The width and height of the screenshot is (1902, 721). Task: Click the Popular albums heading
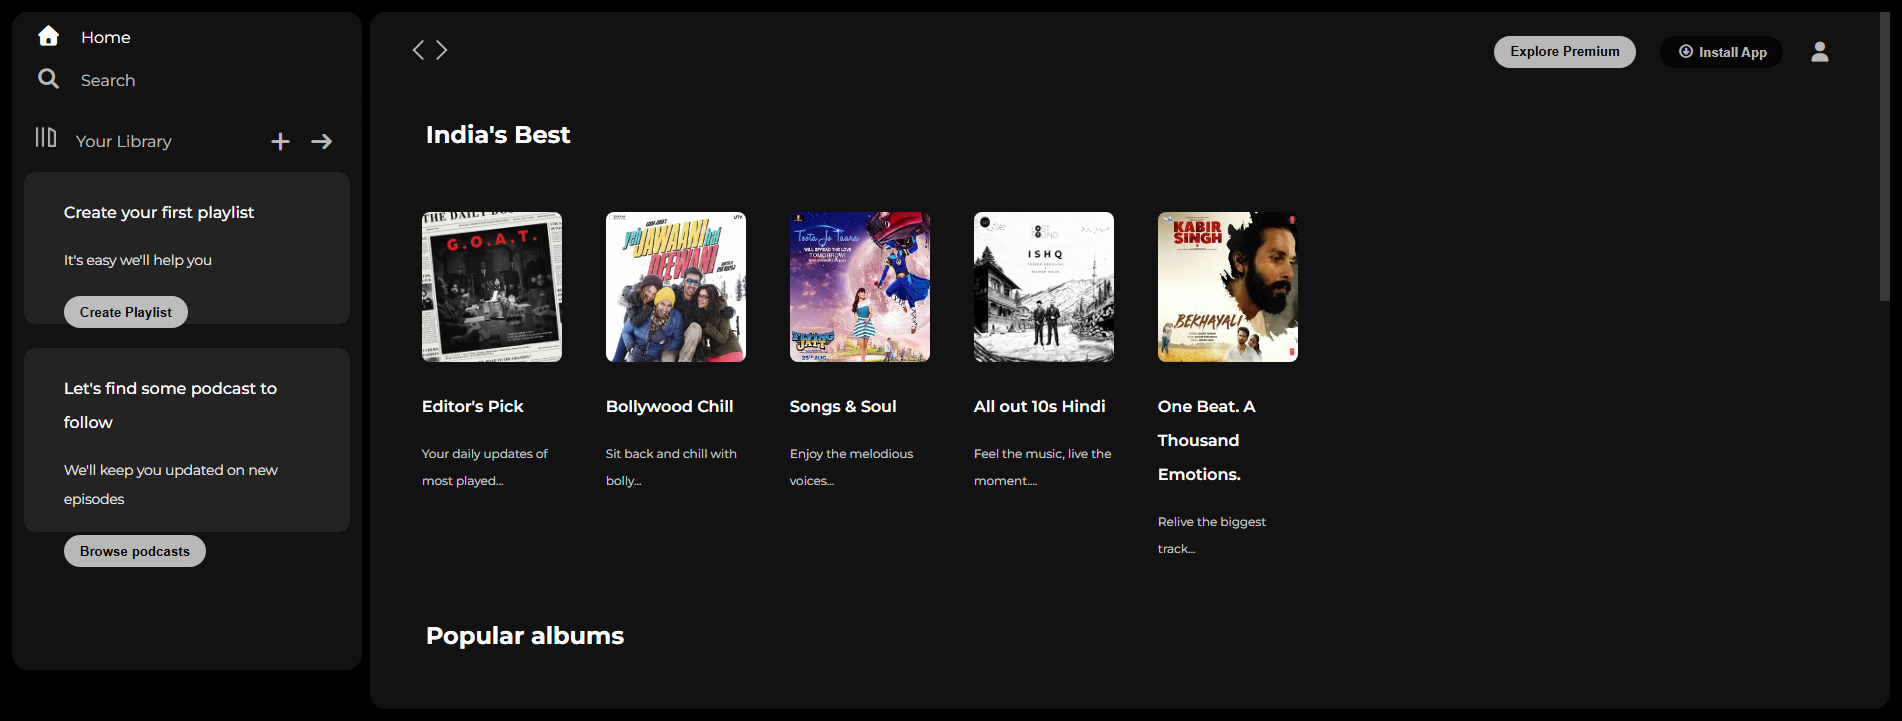pos(525,636)
